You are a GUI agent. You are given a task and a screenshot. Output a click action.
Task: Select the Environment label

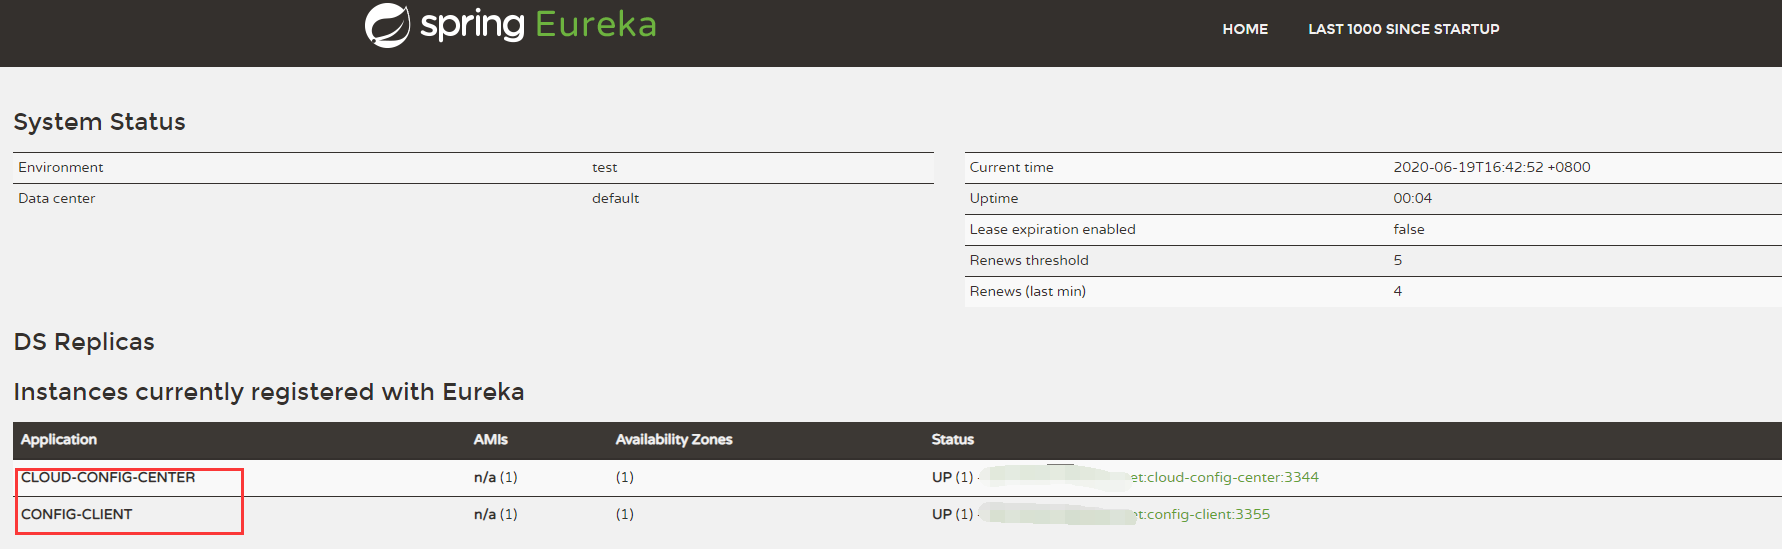tap(61, 167)
